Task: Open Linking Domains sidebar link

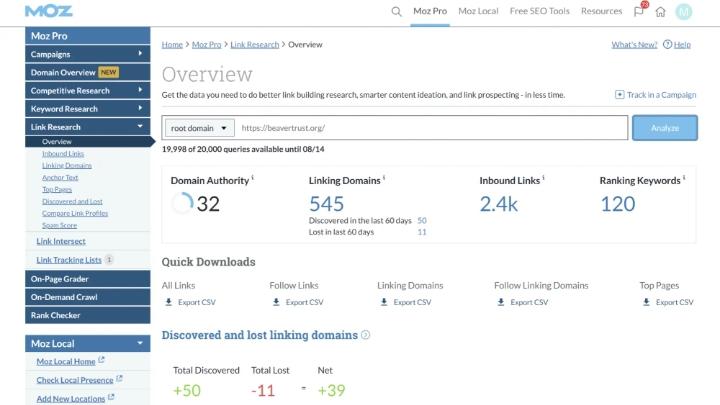Action: pyautogui.click(x=67, y=165)
